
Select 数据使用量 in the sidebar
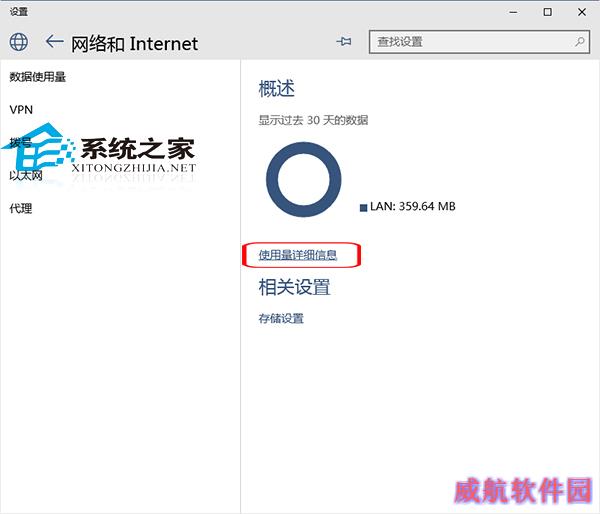tap(38, 77)
